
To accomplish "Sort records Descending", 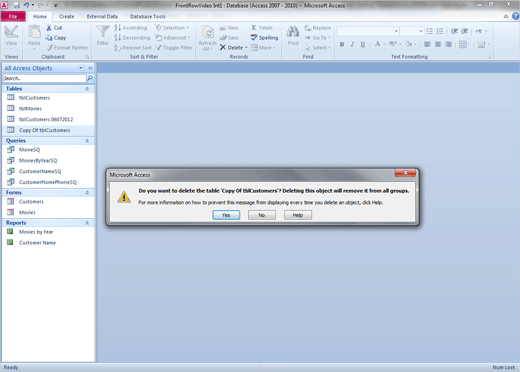I will click(132, 38).
